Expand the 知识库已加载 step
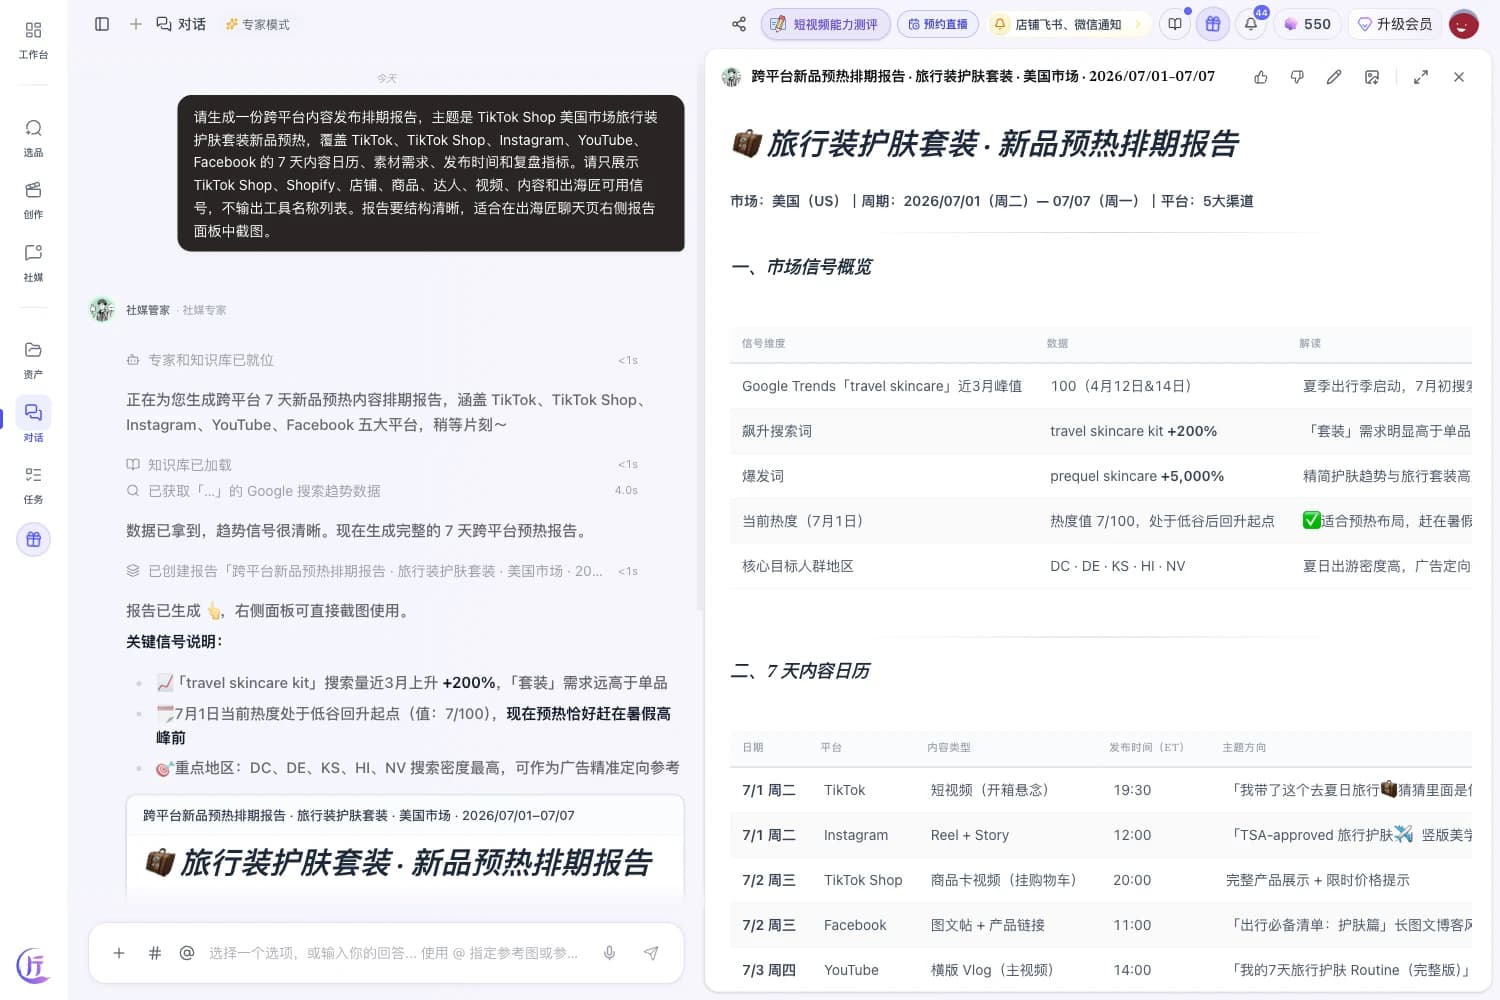 [x=382, y=465]
